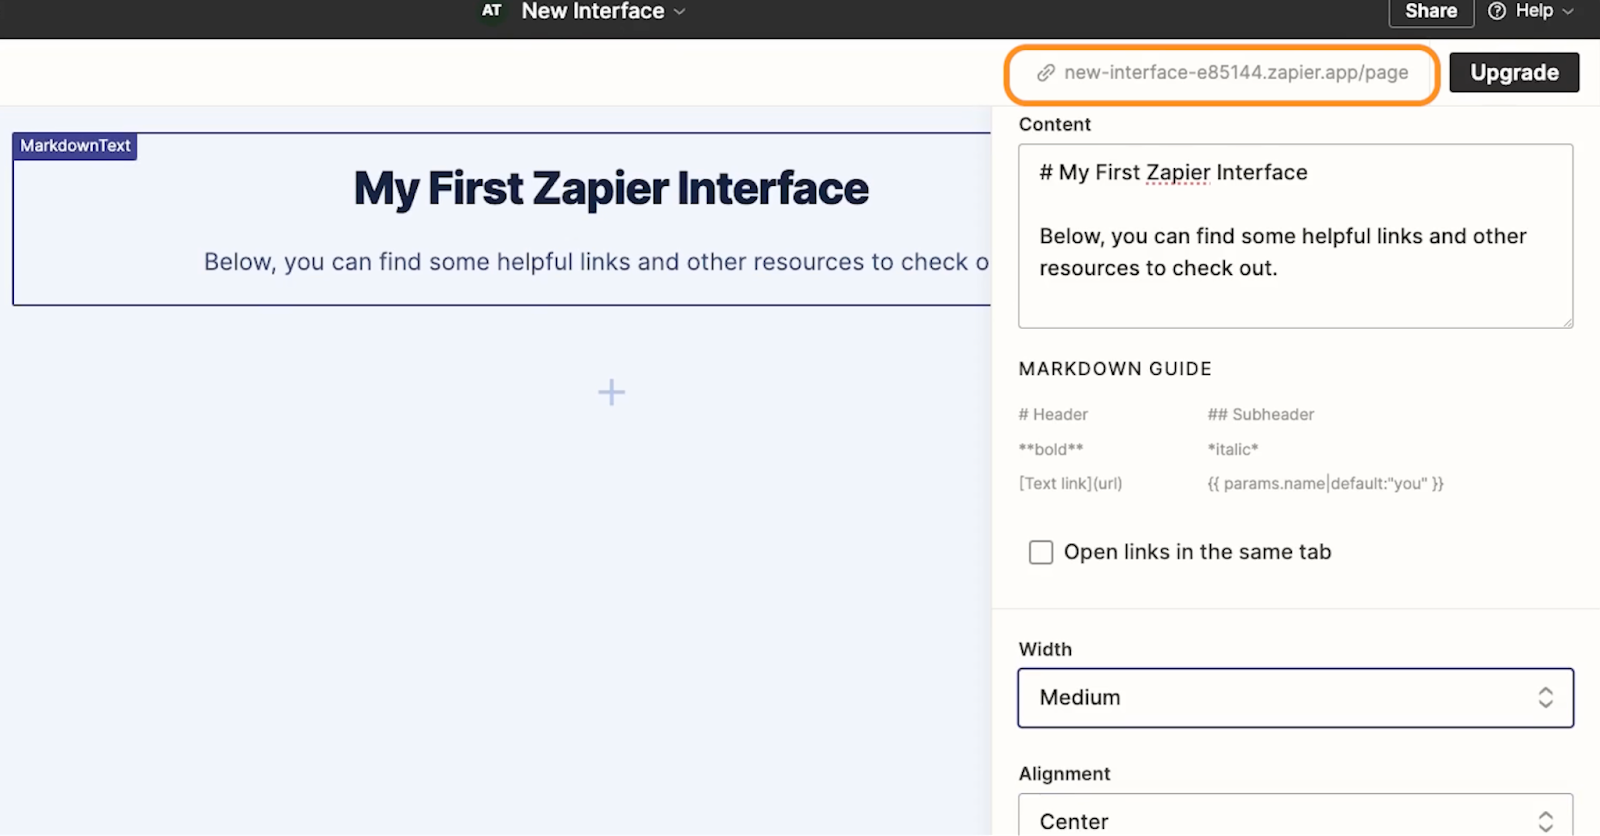Click the ## Subheader markdown guide example
The width and height of the screenshot is (1600, 836).
1260,414
